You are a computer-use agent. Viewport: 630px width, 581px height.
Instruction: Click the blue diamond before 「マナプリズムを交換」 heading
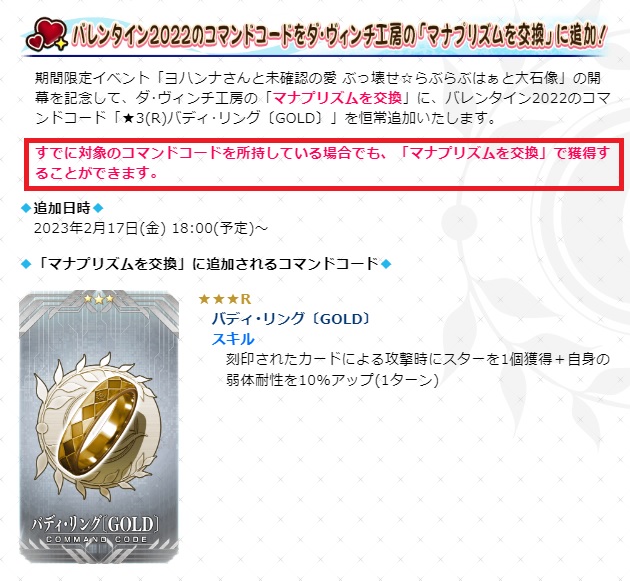[26, 264]
